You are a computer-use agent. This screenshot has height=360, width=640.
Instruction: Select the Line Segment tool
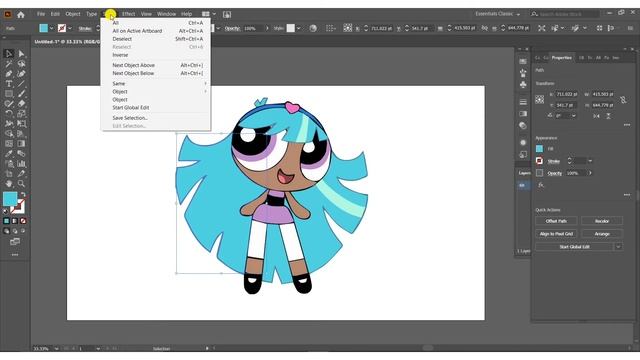tap(22, 84)
